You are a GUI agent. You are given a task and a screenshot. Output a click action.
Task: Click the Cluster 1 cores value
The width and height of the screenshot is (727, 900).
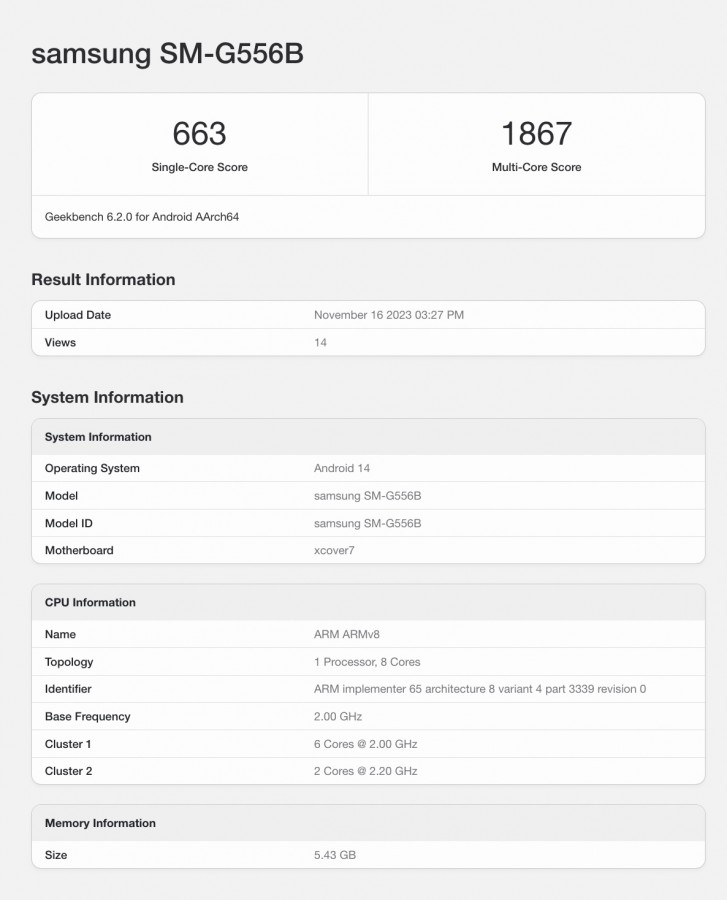[x=365, y=744]
